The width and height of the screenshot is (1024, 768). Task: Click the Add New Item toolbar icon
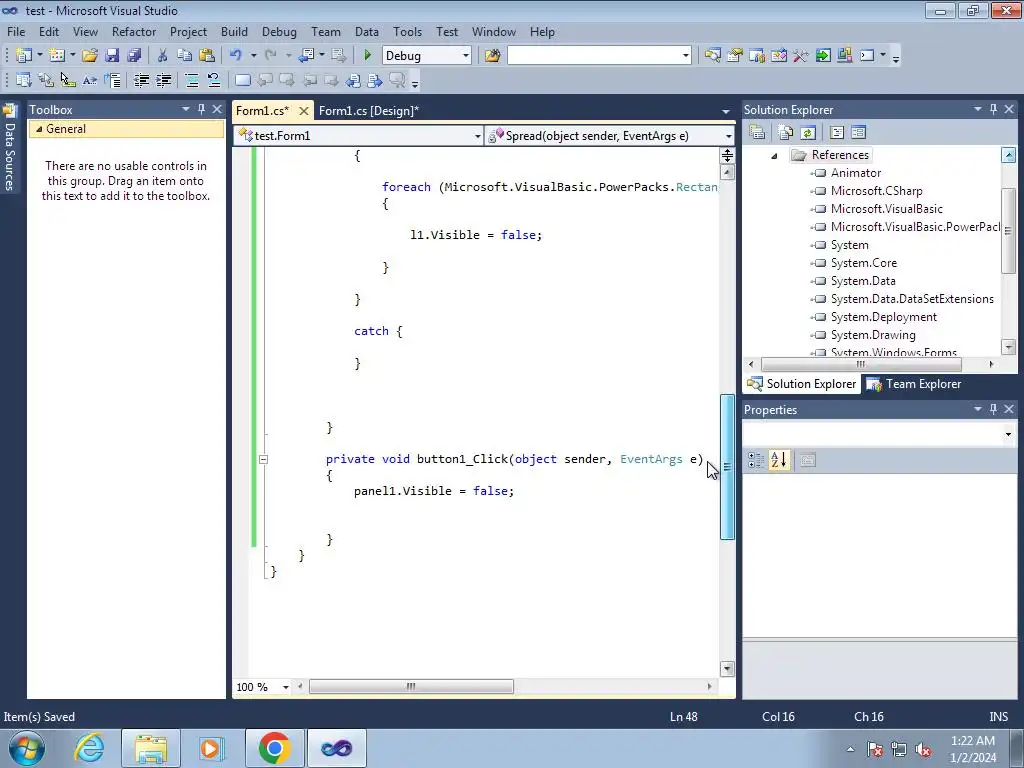click(x=57, y=56)
